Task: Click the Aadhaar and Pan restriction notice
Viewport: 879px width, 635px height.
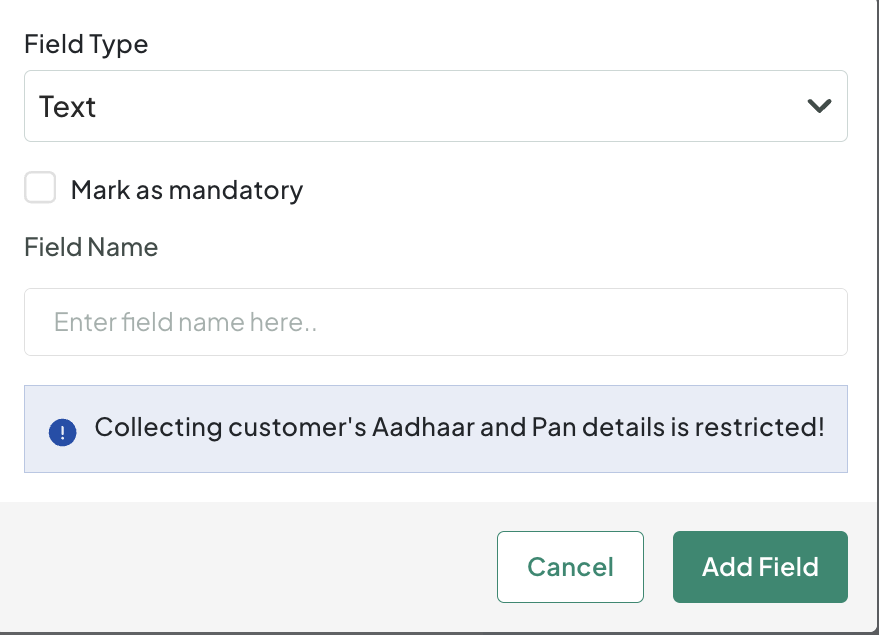Action: point(436,429)
